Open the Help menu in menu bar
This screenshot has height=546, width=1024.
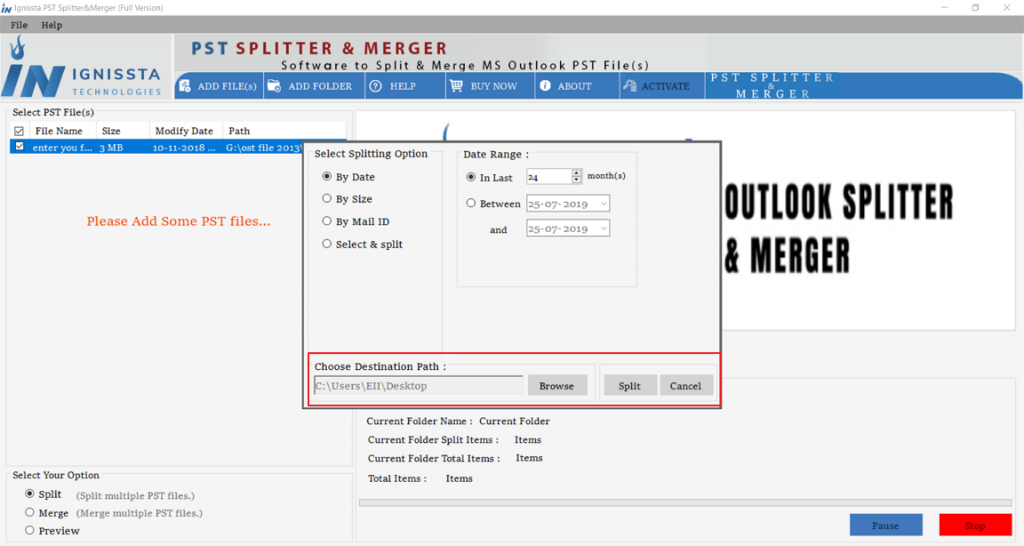[x=51, y=25]
